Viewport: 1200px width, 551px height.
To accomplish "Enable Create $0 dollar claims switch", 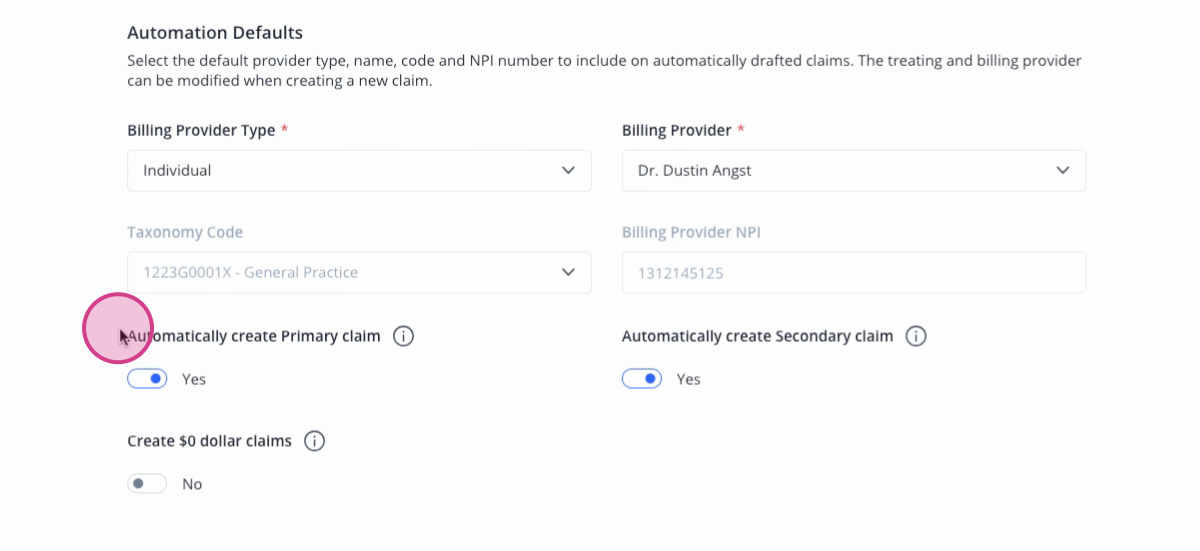I will (147, 484).
